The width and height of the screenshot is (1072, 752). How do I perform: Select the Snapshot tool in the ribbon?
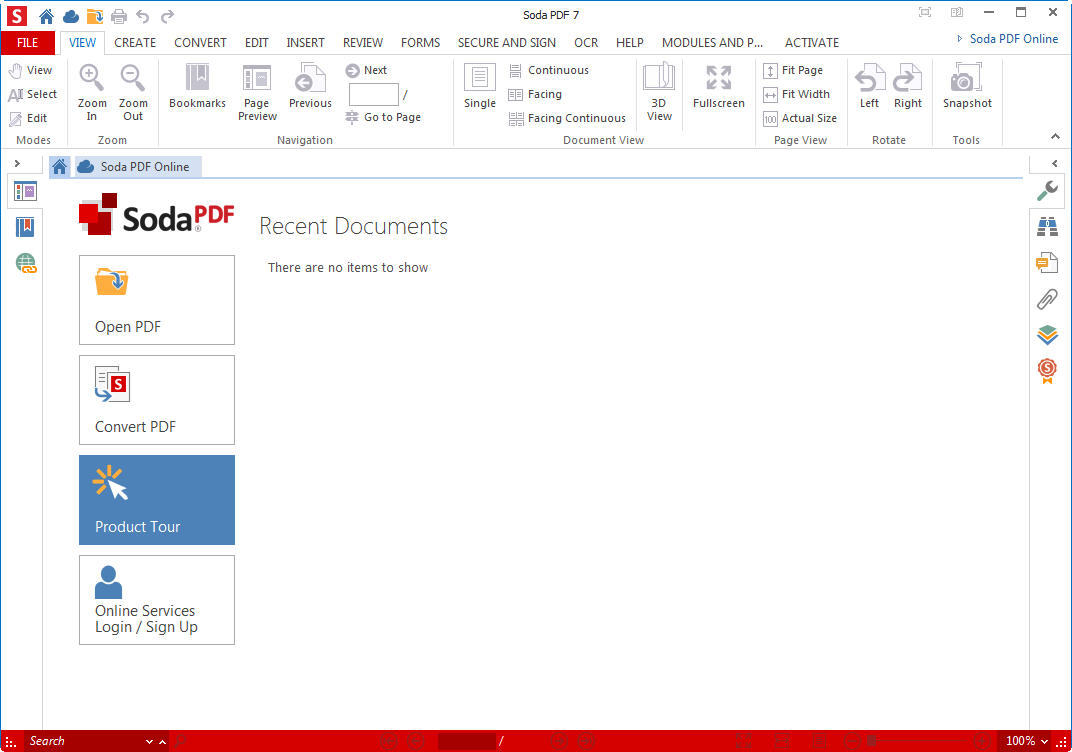[966, 90]
